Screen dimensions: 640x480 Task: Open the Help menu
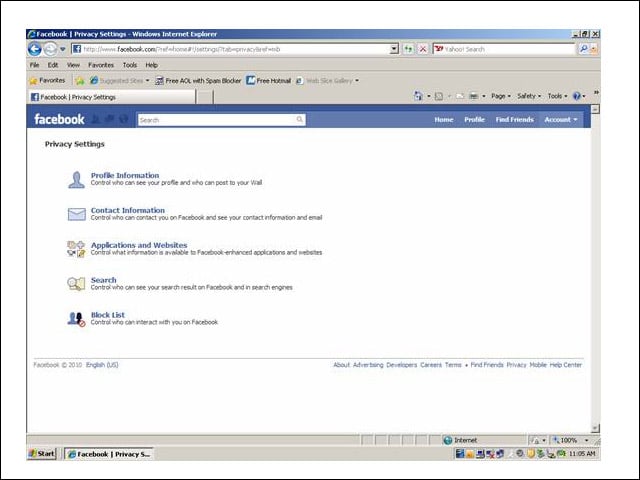[151, 65]
